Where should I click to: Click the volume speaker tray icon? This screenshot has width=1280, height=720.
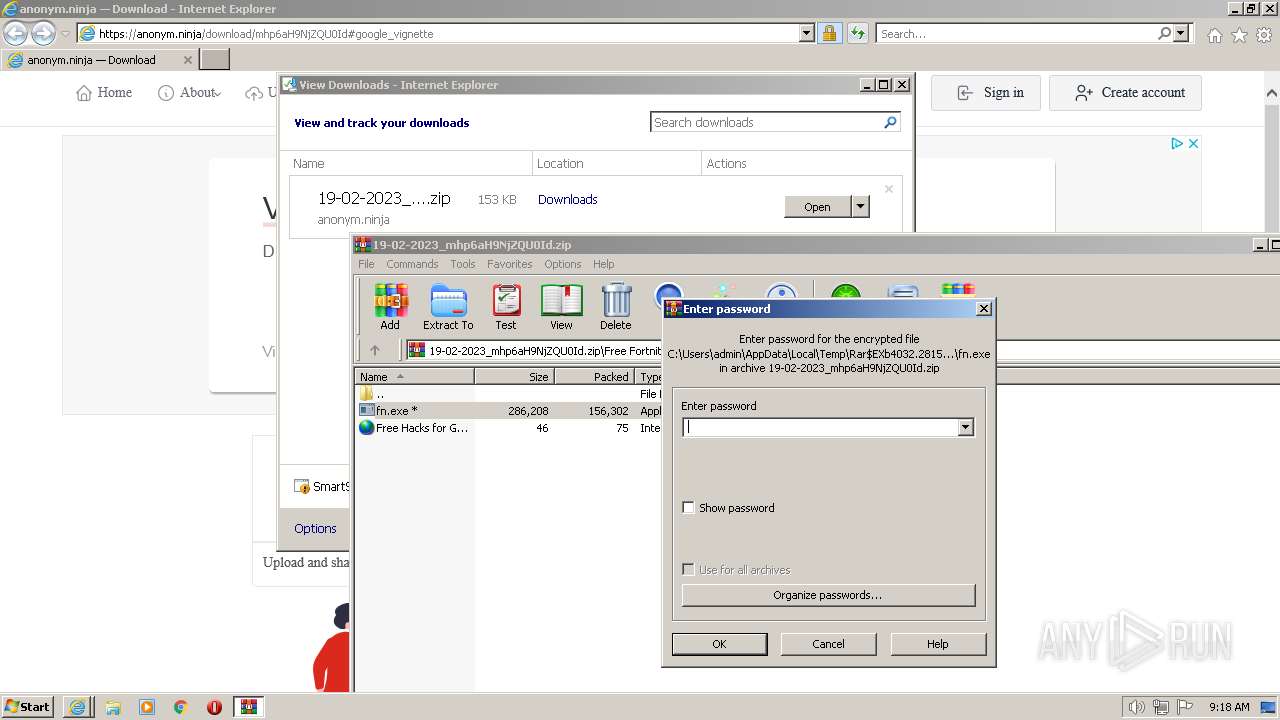[1136, 707]
